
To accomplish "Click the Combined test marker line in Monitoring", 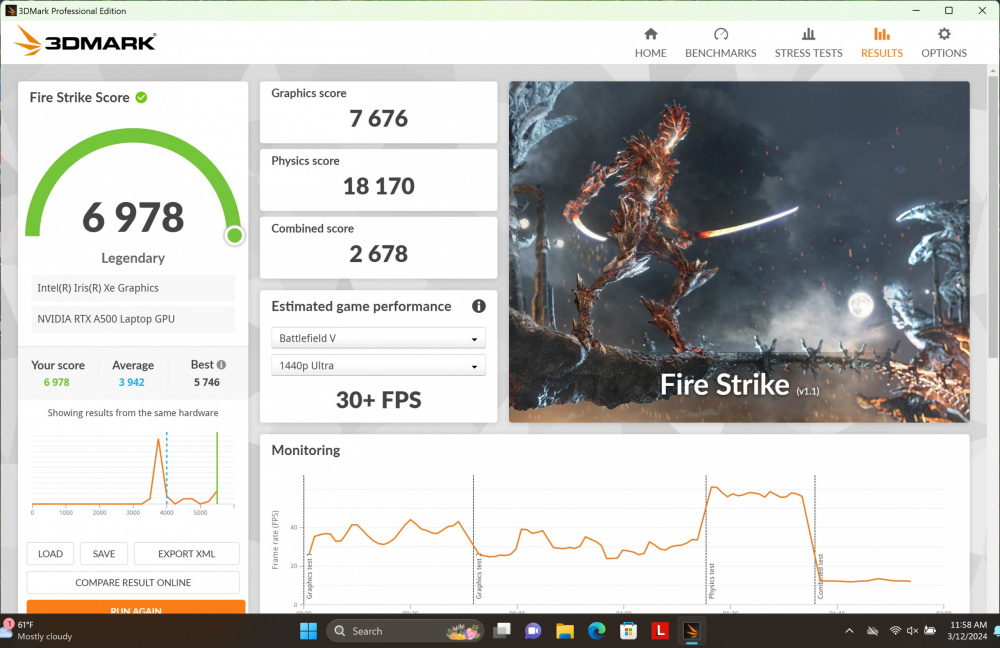I will click(x=814, y=539).
